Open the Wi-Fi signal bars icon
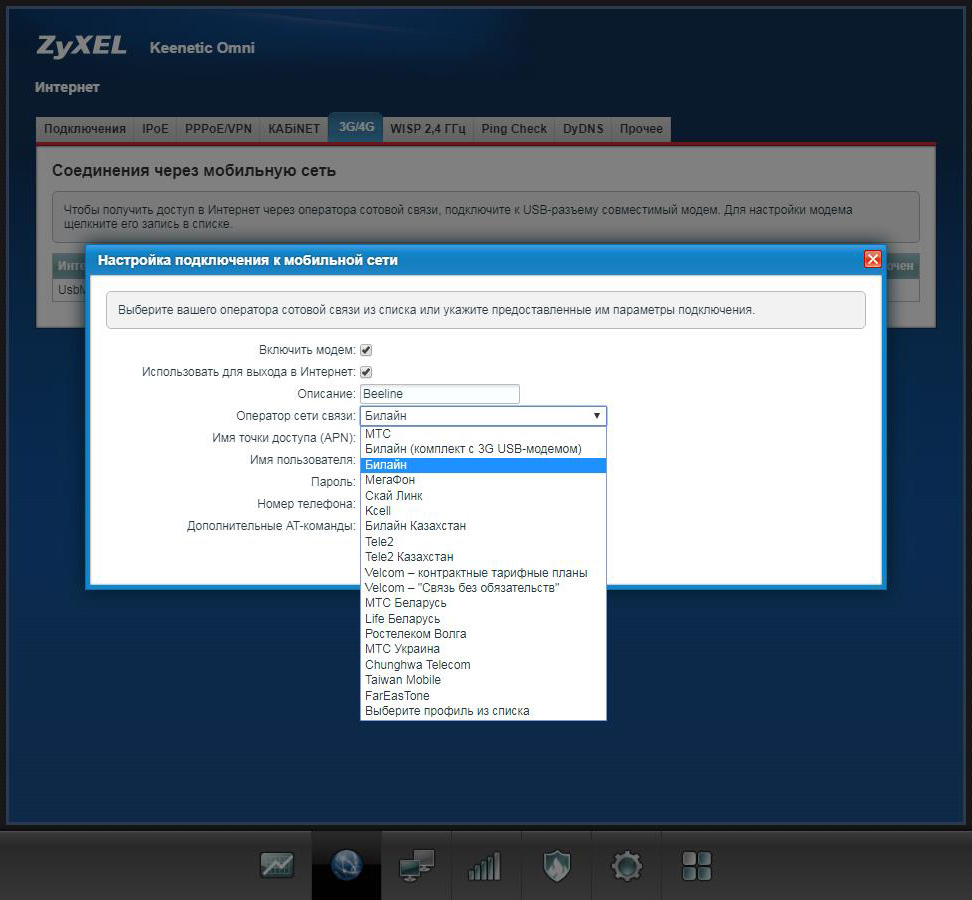This screenshot has height=900, width=972. click(485, 865)
